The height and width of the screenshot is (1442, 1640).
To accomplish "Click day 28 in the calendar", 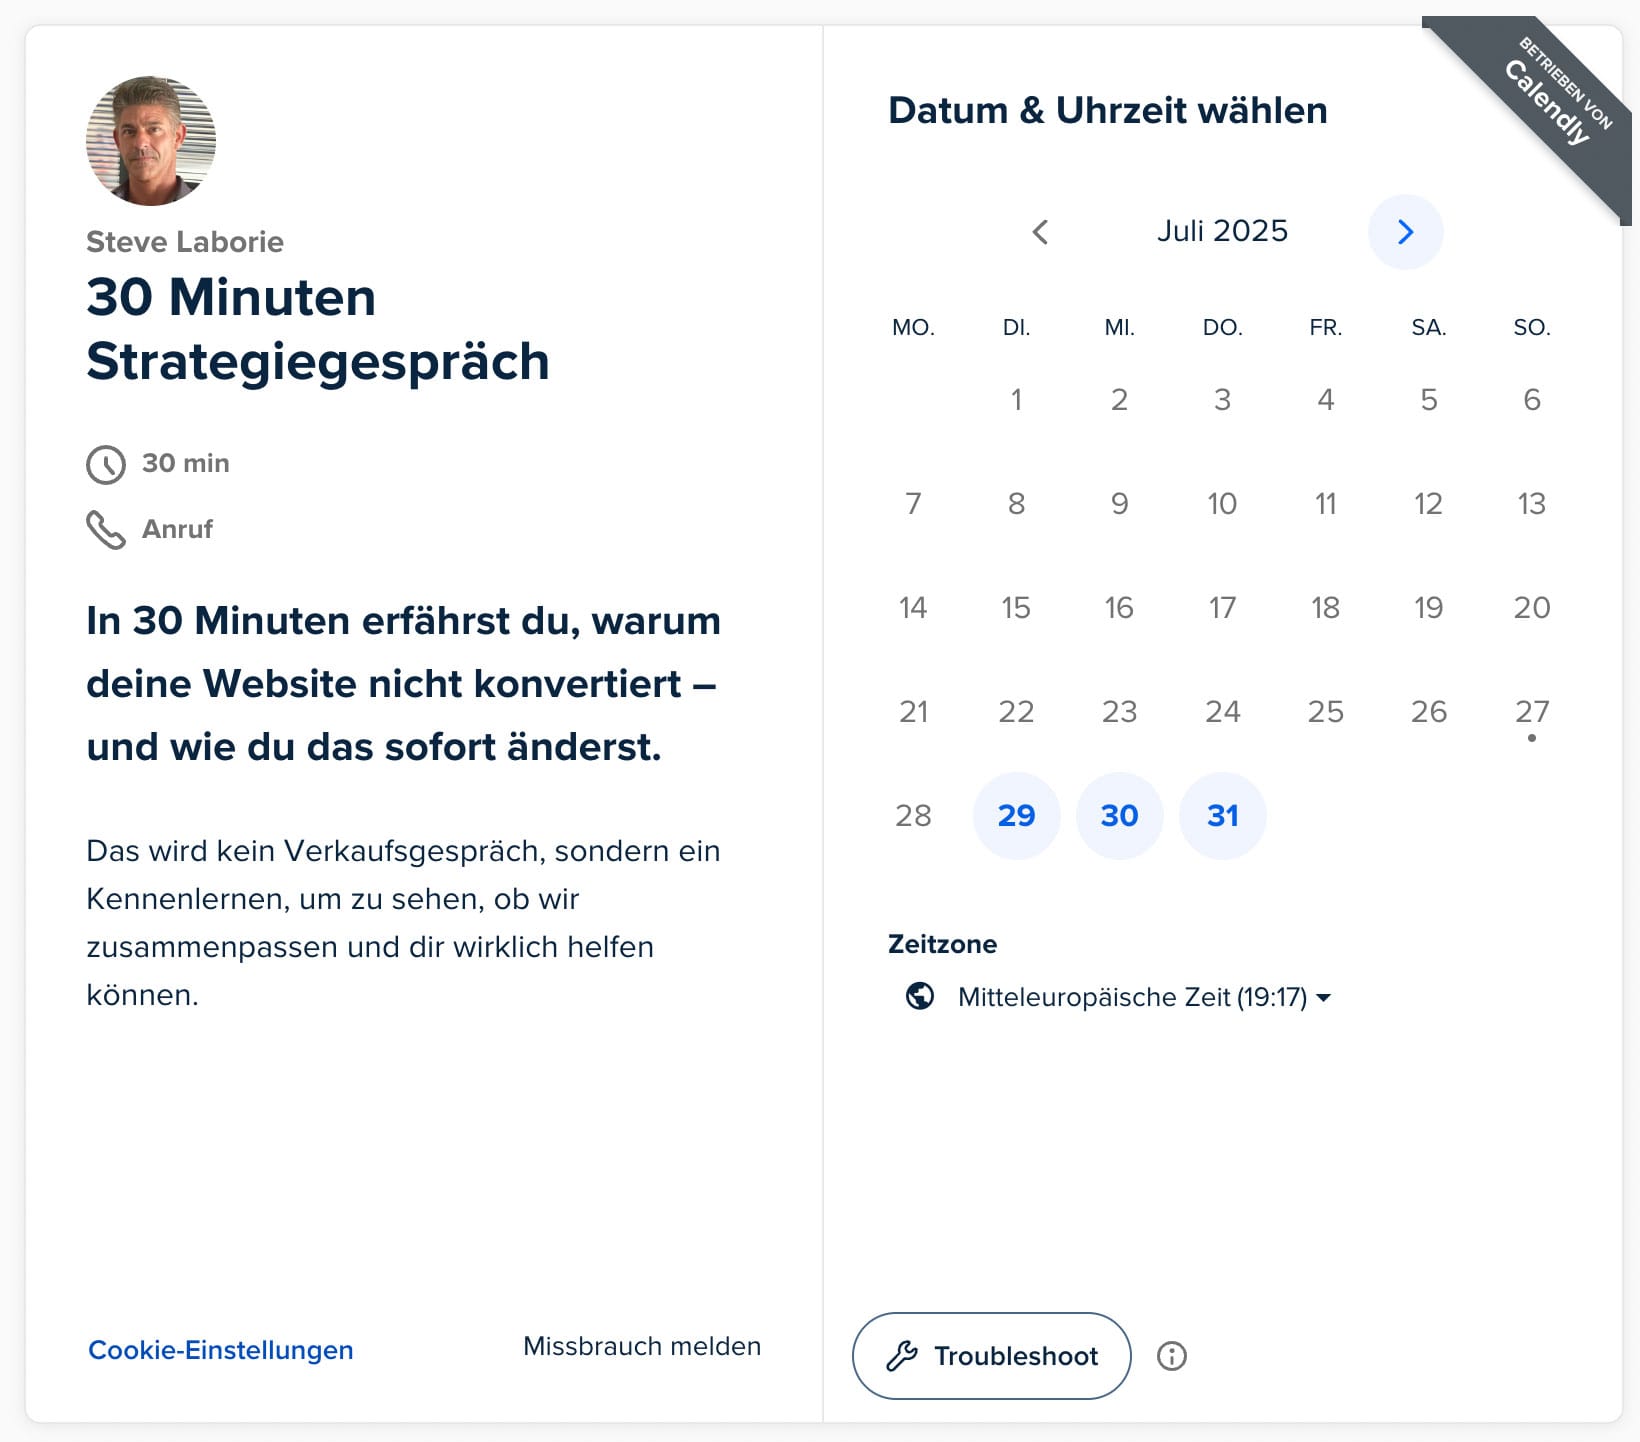I will click(x=913, y=816).
